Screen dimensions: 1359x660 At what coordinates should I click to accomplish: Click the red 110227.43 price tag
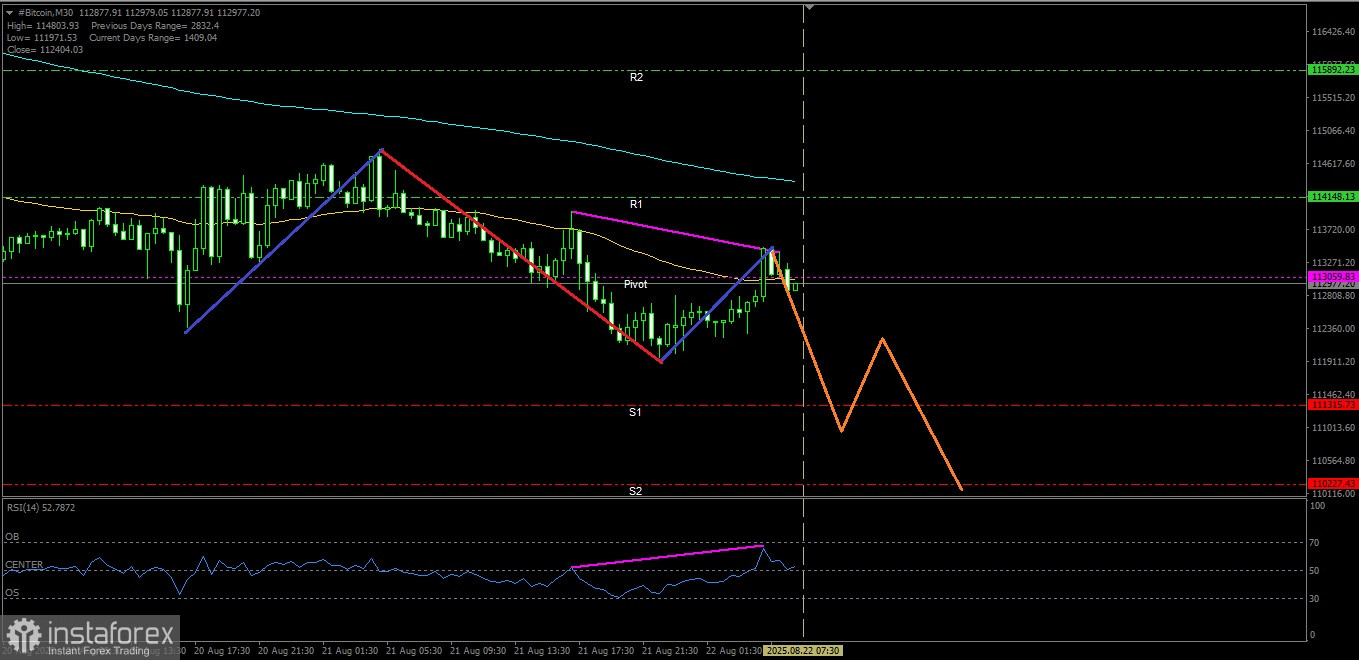[x=1333, y=484]
